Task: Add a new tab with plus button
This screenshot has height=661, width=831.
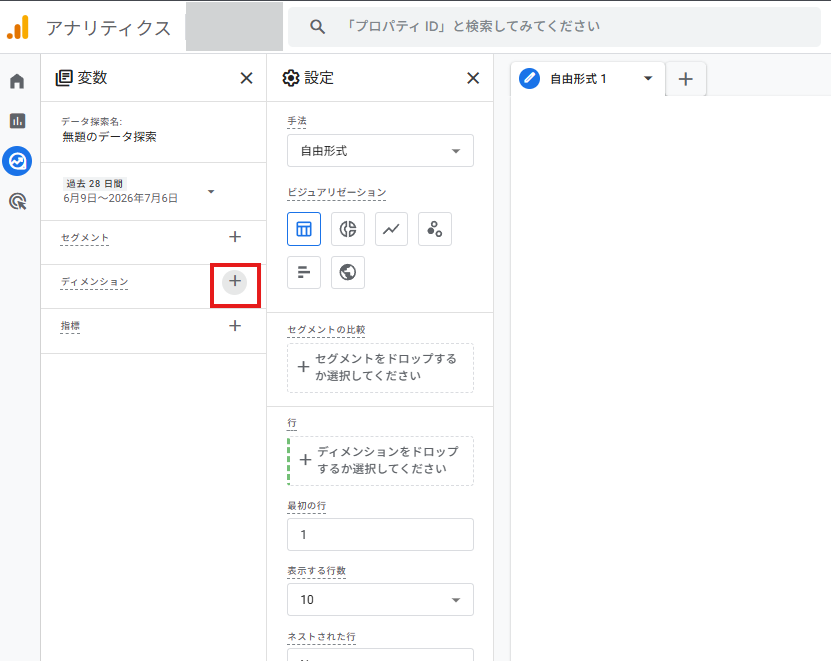Action: (x=686, y=79)
